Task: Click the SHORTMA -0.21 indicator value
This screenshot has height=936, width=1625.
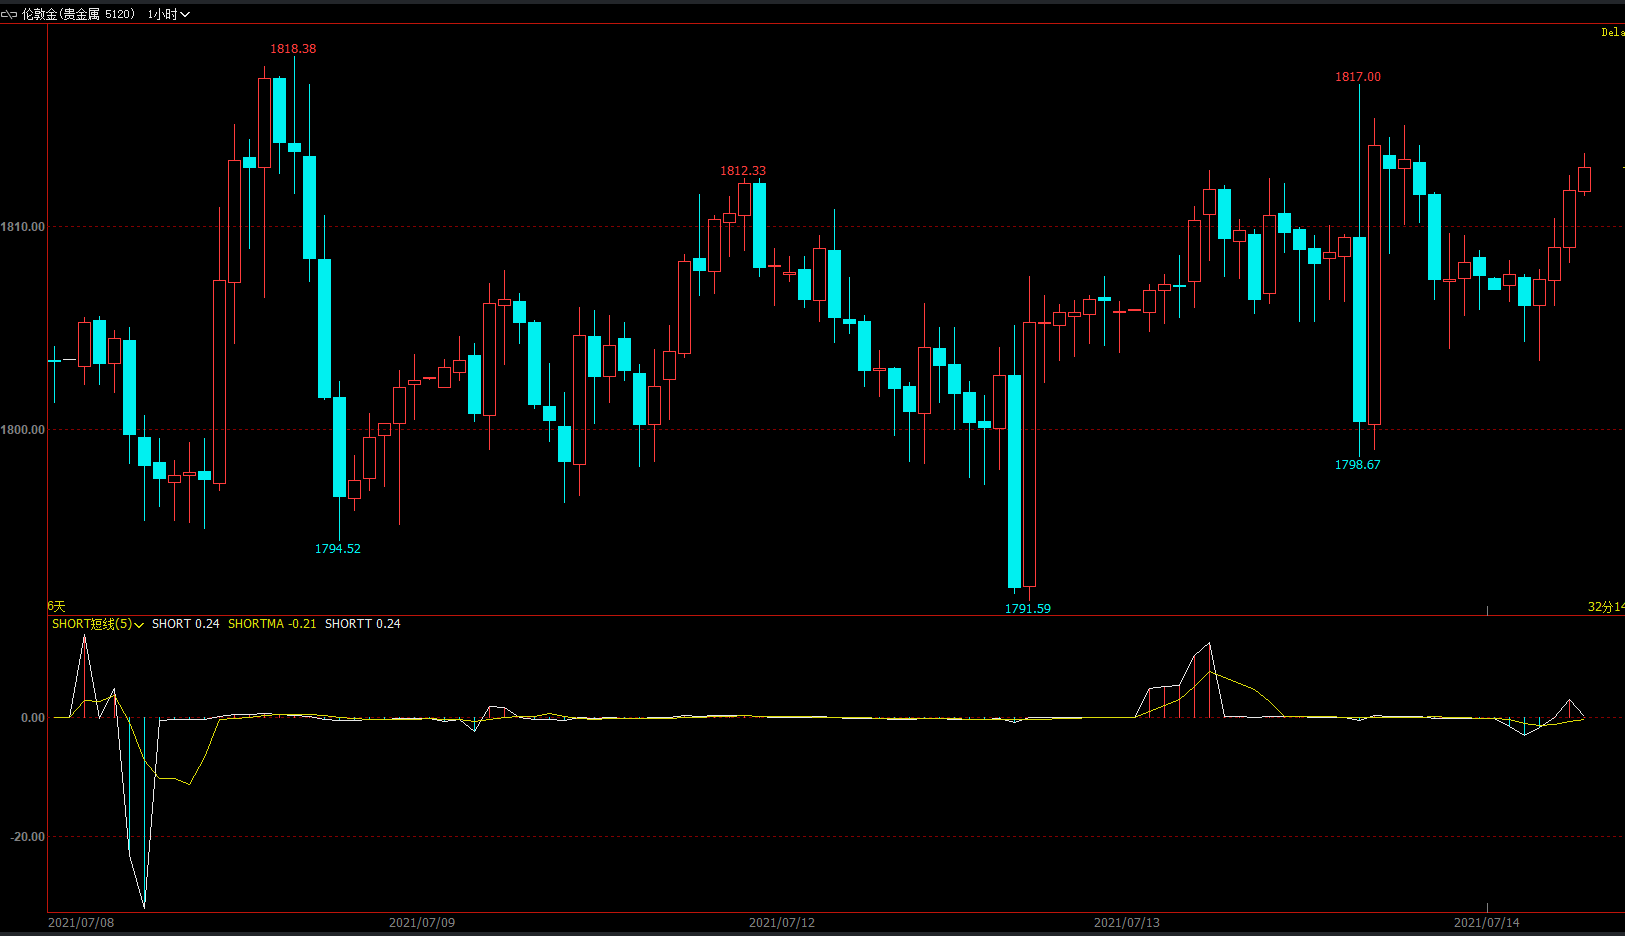Action: point(272,624)
